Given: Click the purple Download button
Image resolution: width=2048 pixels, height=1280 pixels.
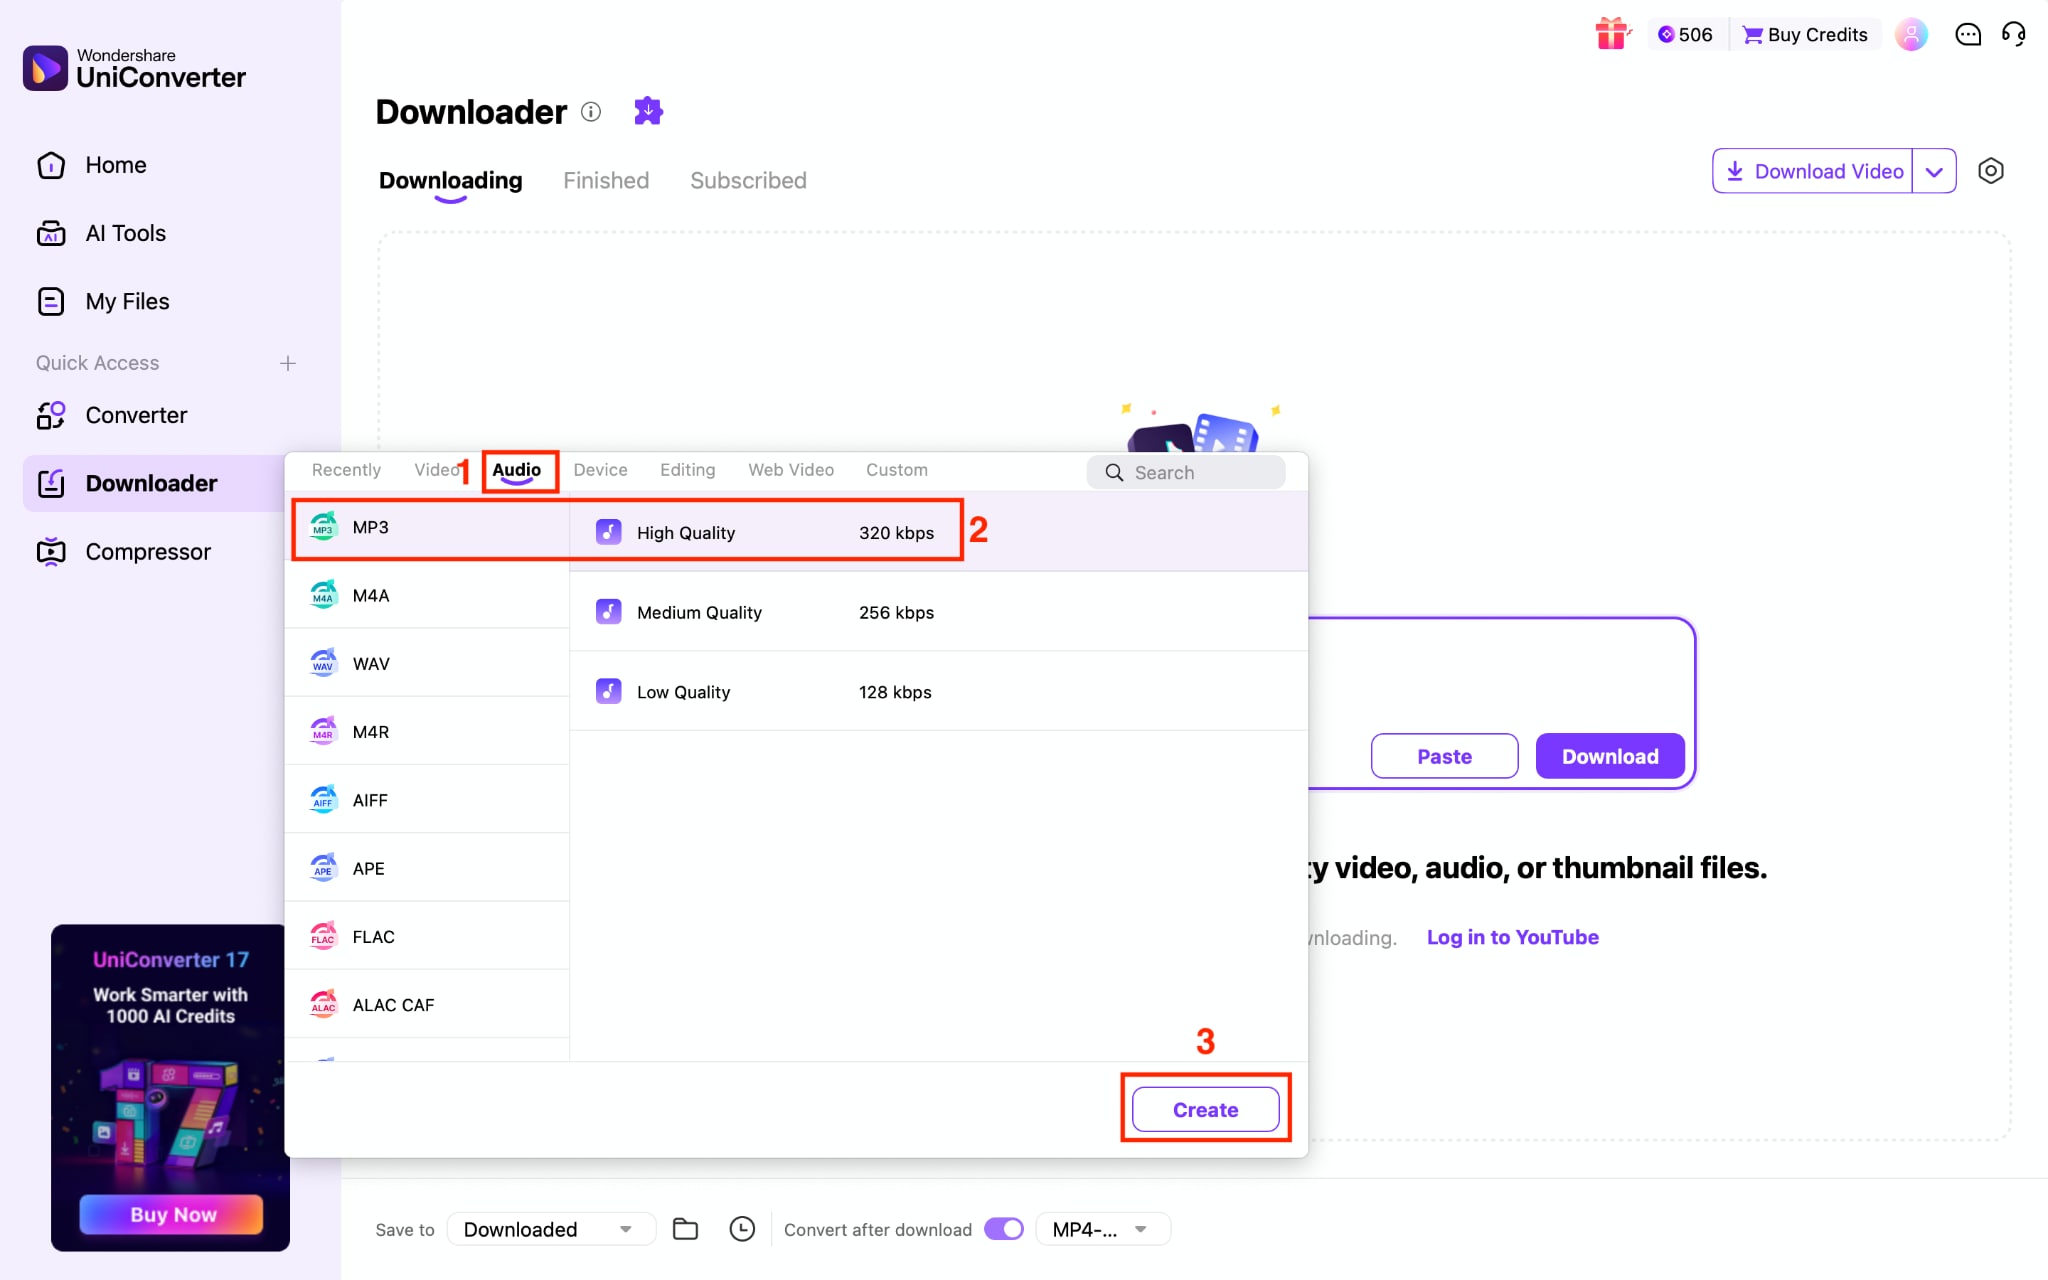Looking at the screenshot, I should pos(1610,757).
